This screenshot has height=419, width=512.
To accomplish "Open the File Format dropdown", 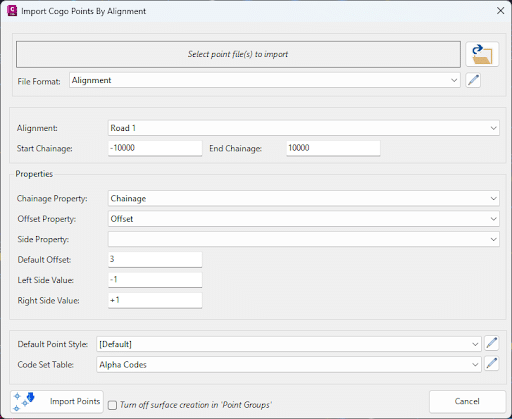I will (265, 80).
